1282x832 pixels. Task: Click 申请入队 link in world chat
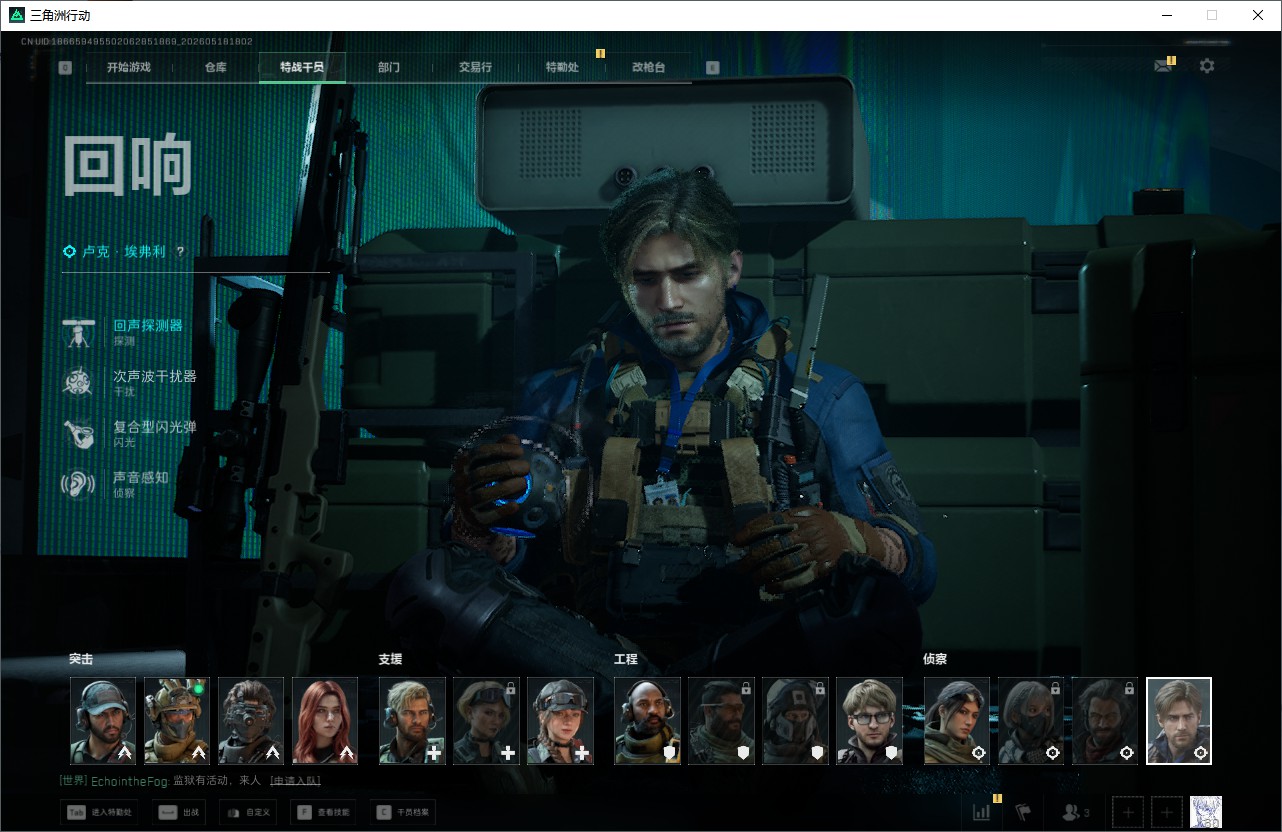[x=295, y=780]
